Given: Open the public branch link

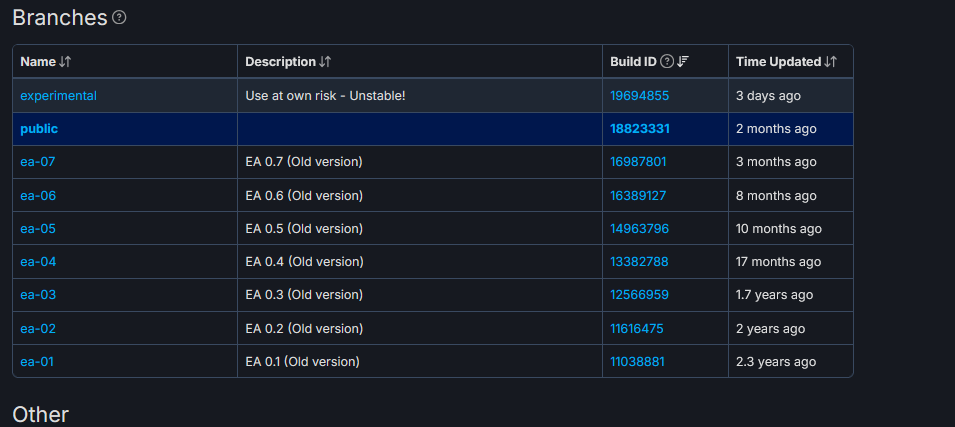Looking at the screenshot, I should pos(39,129).
